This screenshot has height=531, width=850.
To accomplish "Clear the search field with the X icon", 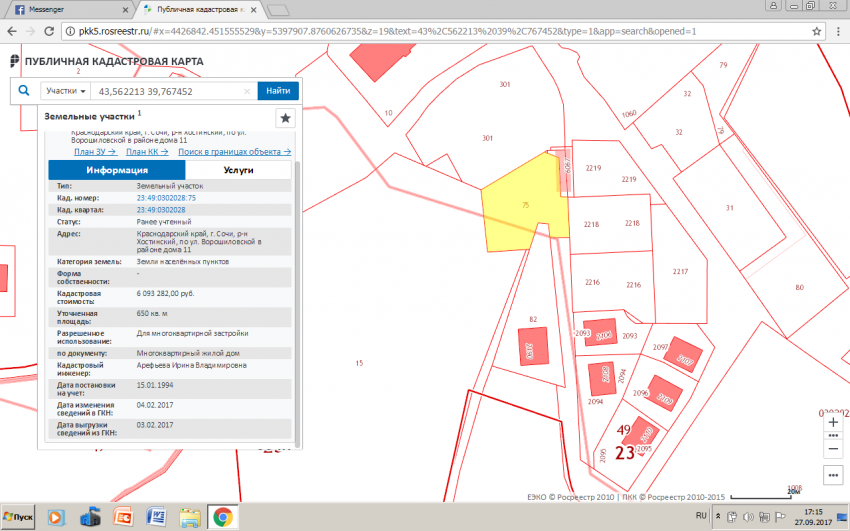I will [247, 91].
